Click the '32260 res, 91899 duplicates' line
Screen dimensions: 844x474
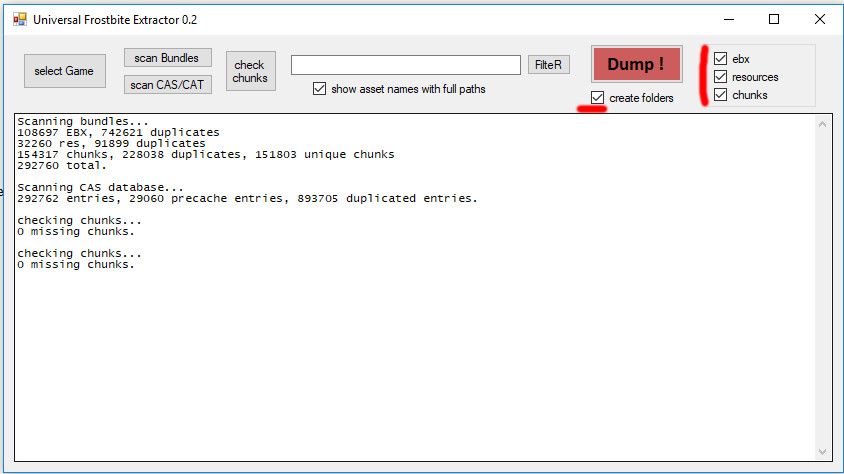(x=111, y=144)
